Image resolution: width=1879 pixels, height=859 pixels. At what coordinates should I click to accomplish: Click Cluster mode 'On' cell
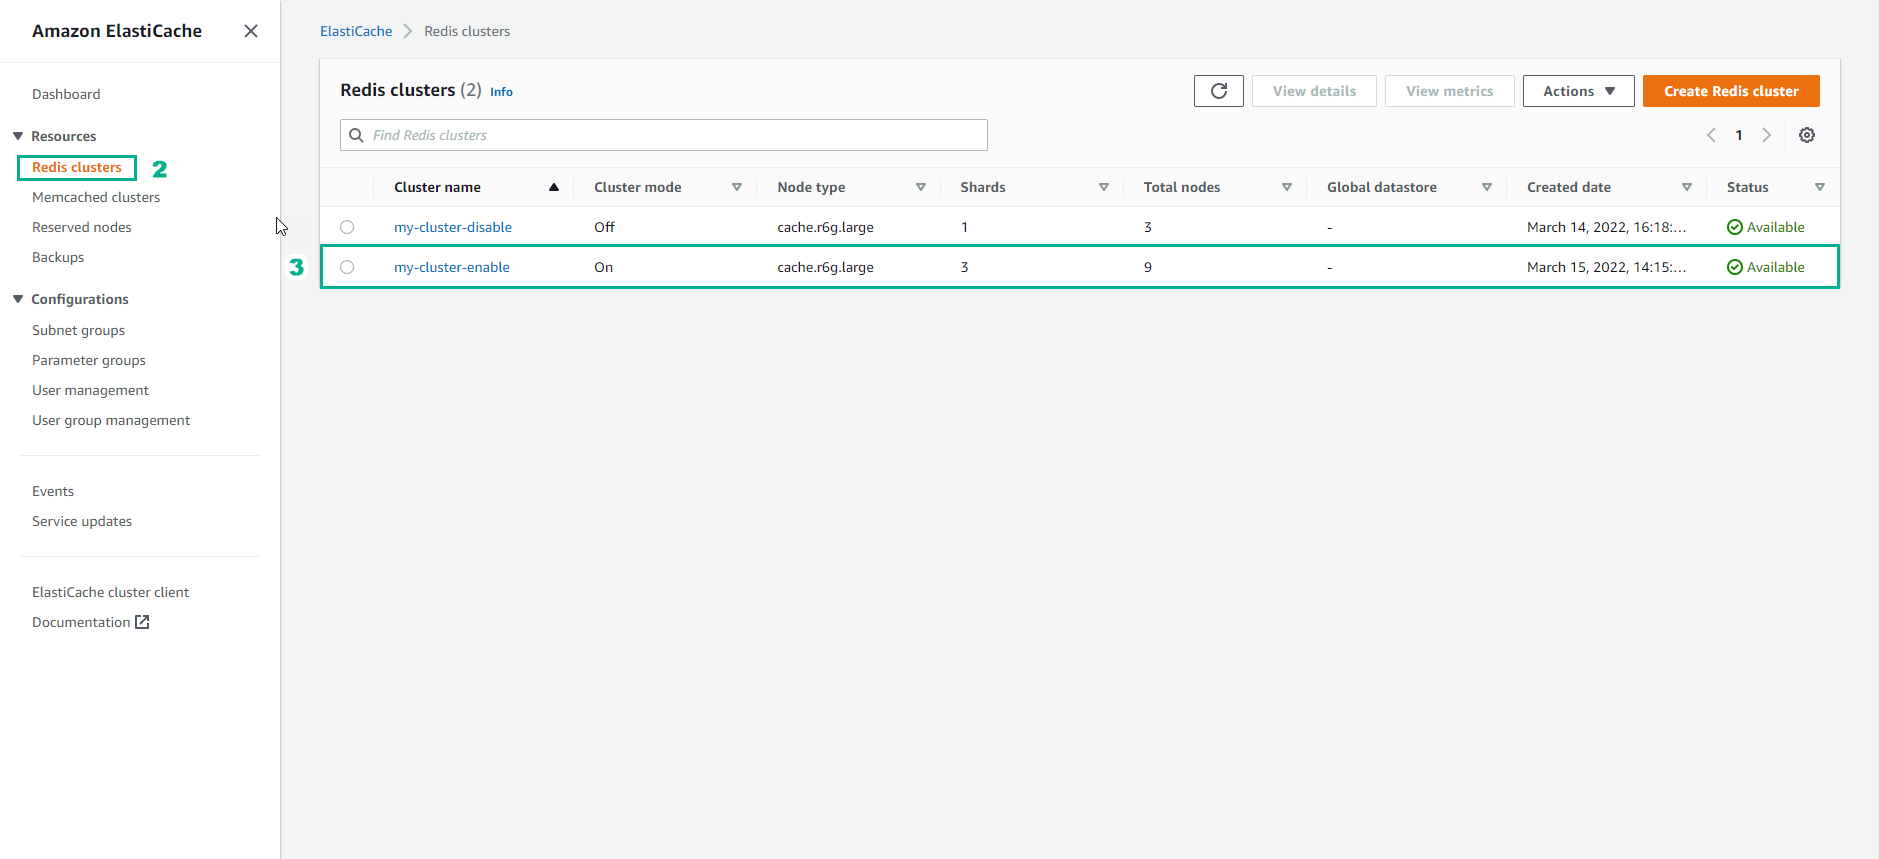(x=603, y=267)
